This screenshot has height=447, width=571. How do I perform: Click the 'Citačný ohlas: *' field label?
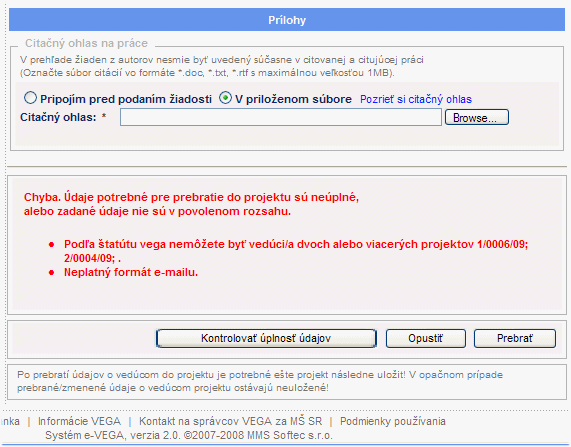coord(63,117)
